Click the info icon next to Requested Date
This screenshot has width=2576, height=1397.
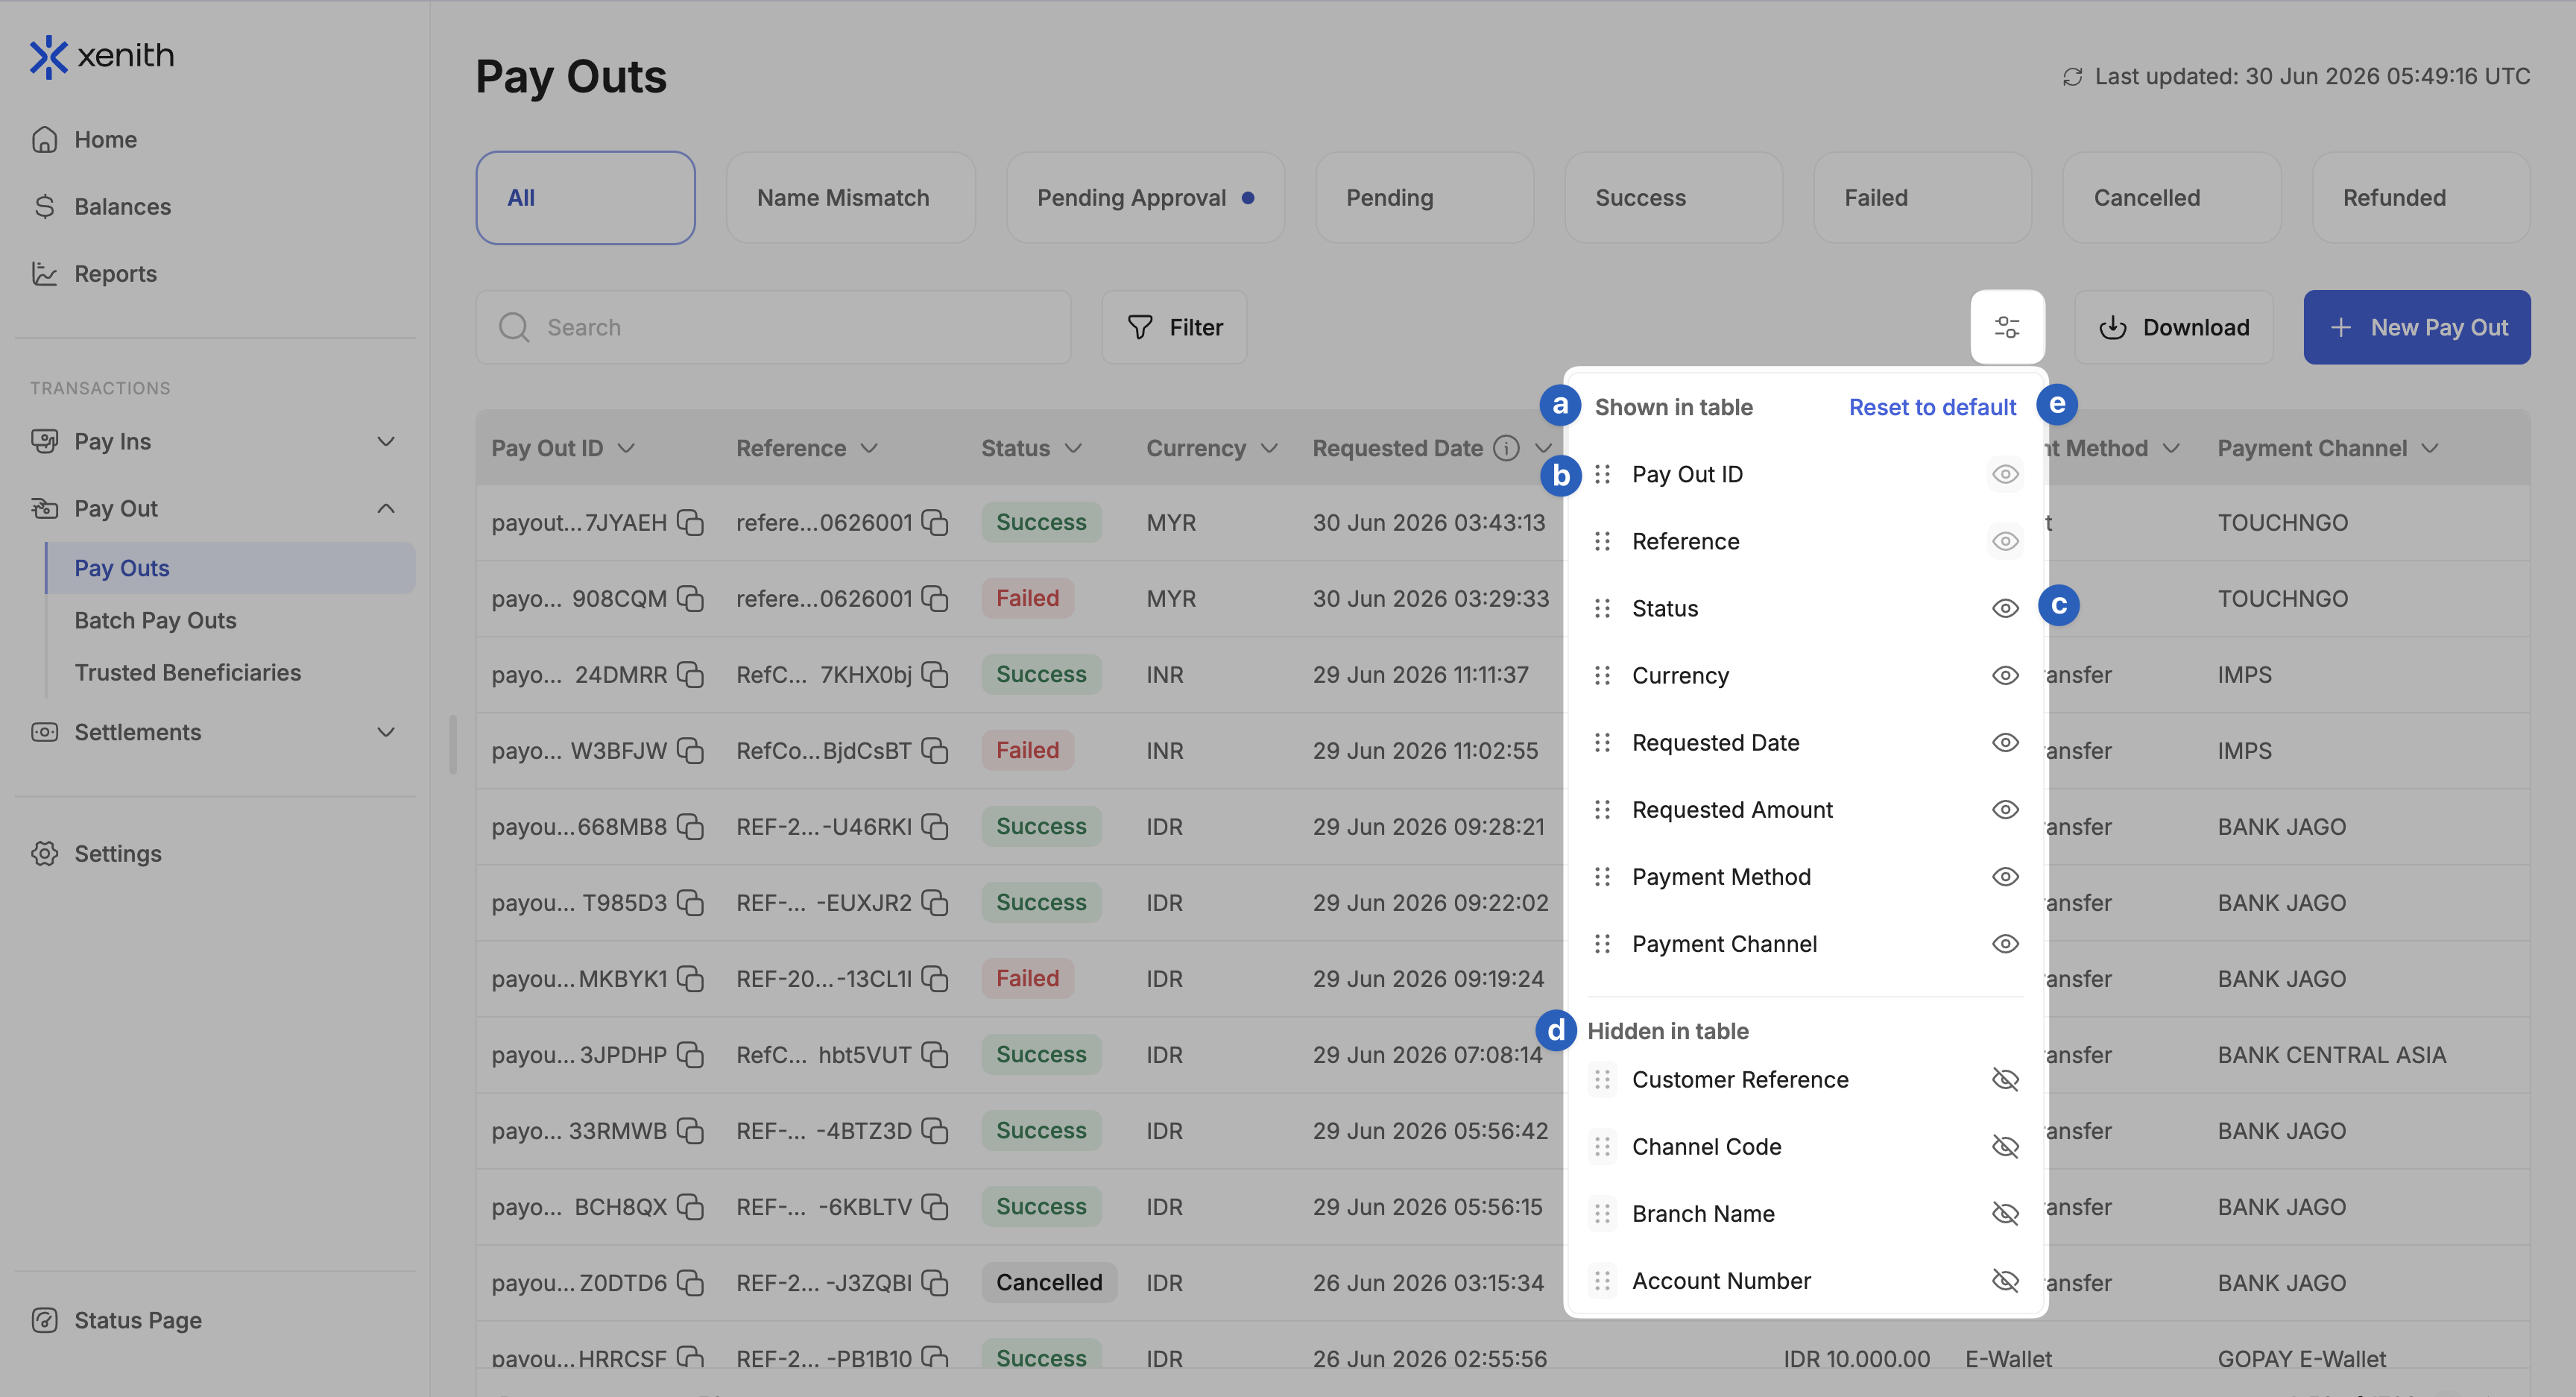click(1506, 448)
